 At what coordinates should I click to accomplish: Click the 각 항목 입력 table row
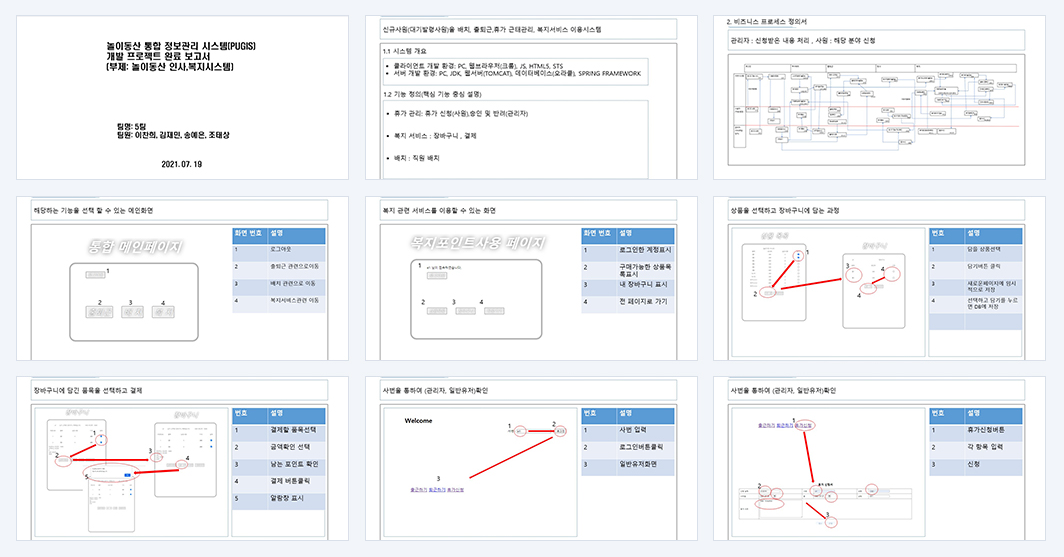pyautogui.click(x=976, y=448)
